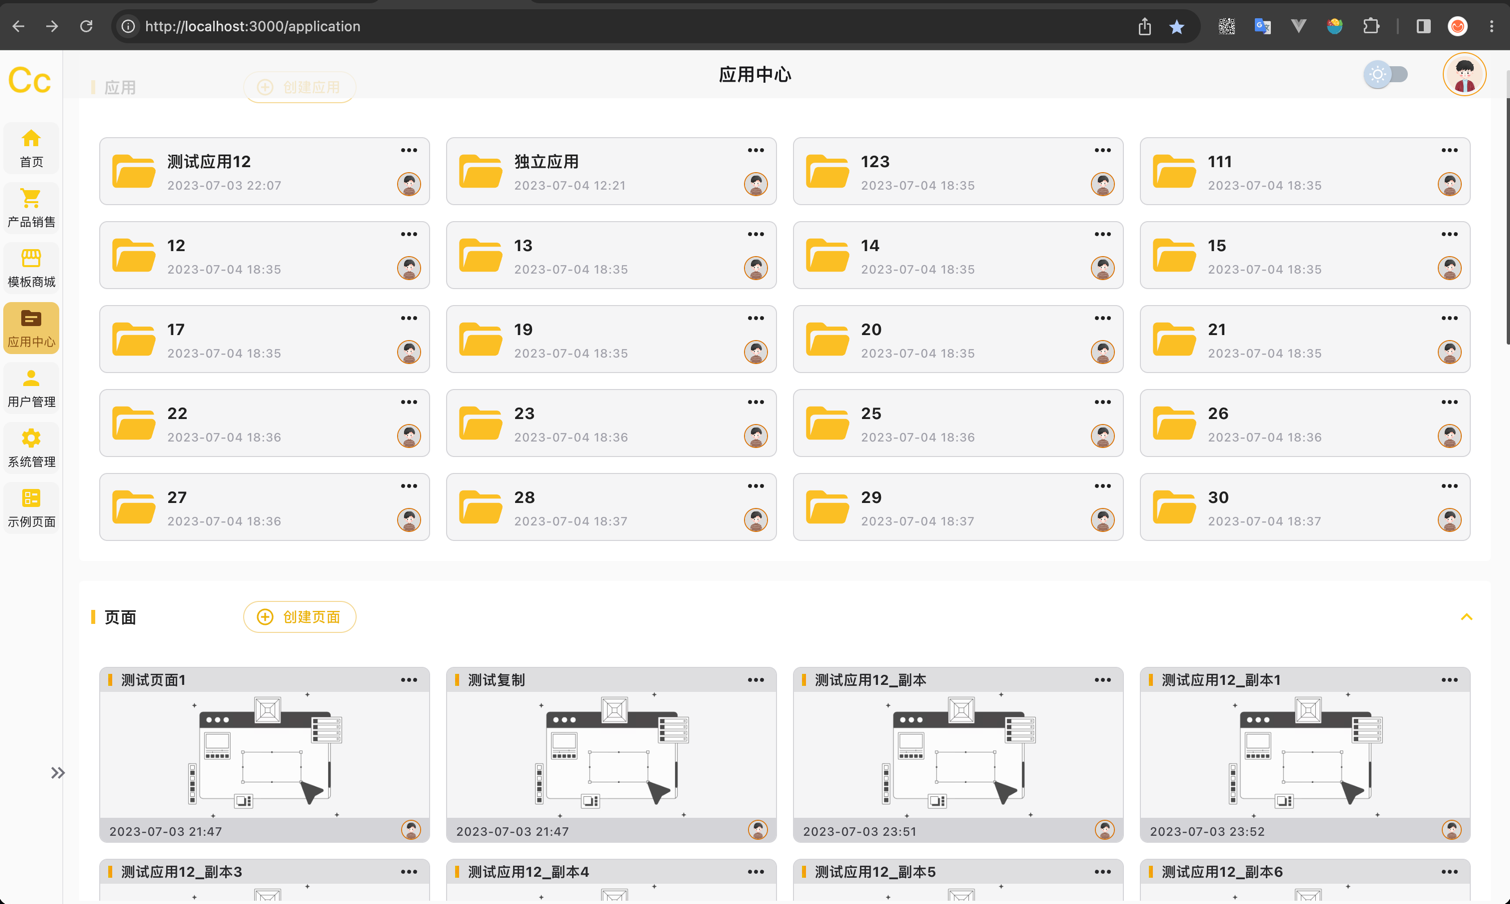Click the 创建页面 button
Viewport: 1510px width, 904px height.
[299, 617]
